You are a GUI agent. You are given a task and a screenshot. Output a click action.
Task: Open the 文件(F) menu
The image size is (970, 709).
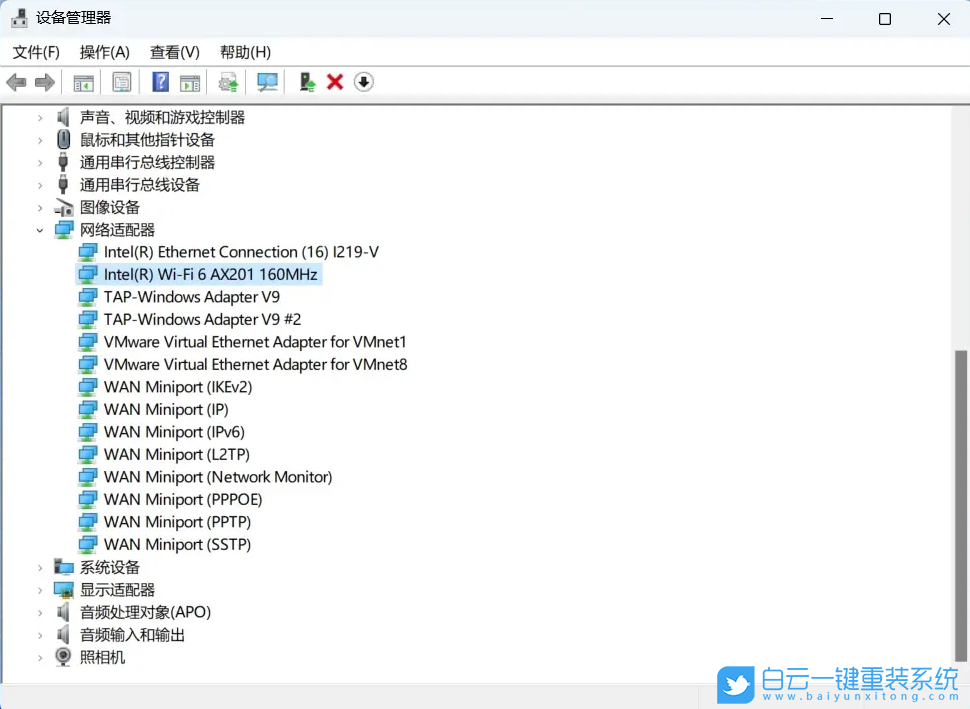click(x=35, y=52)
